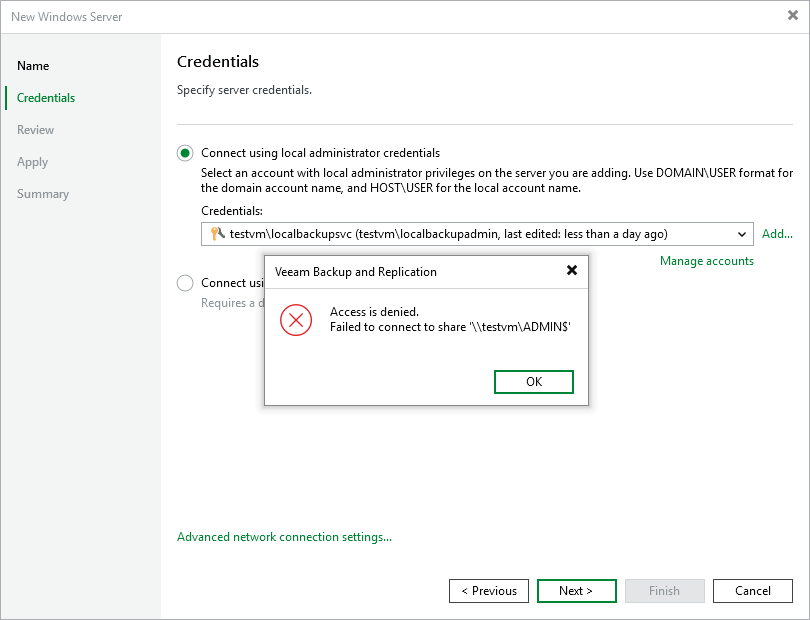Close the Veeam error dialog with X
The height and width of the screenshot is (620, 810).
[x=572, y=271]
